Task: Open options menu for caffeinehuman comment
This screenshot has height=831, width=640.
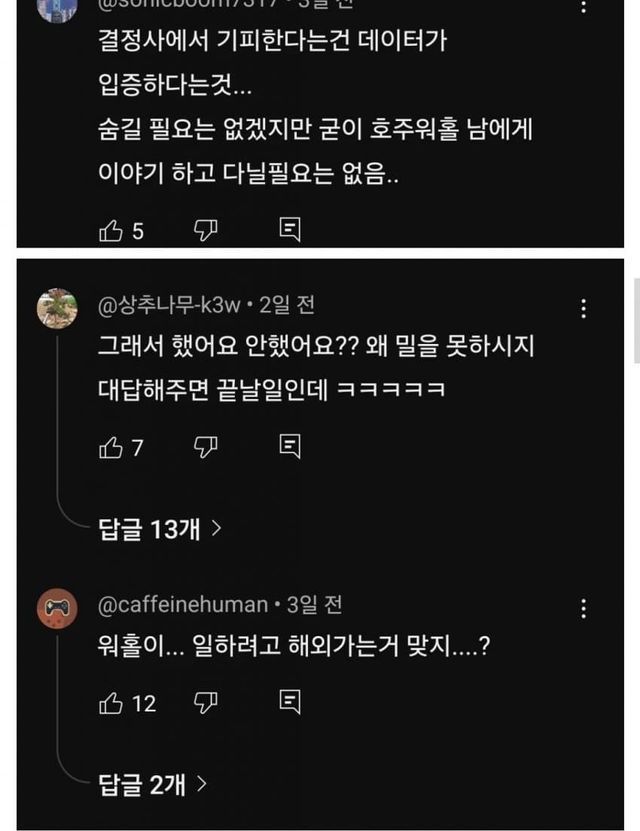Action: pos(584,608)
